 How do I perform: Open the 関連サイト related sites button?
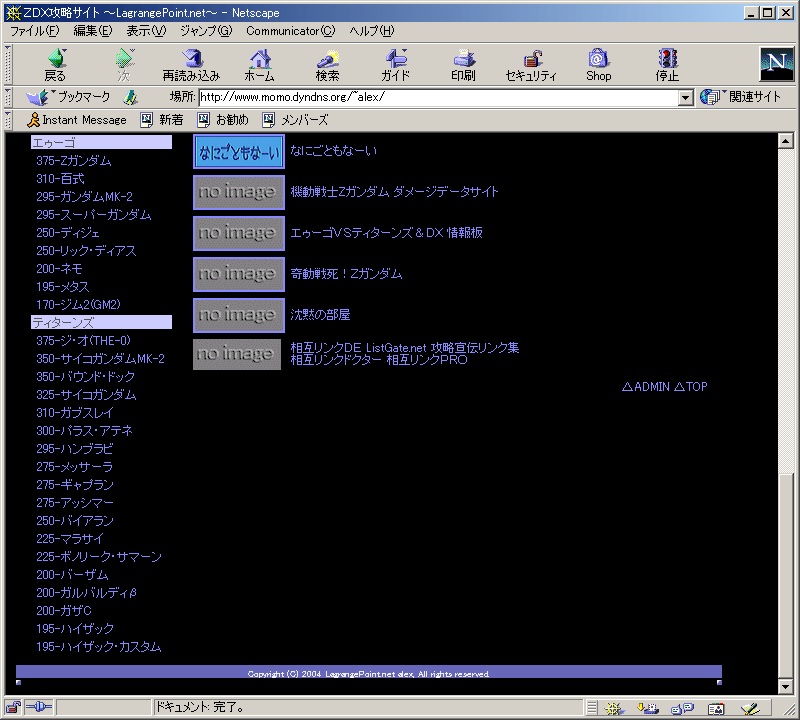coord(740,96)
